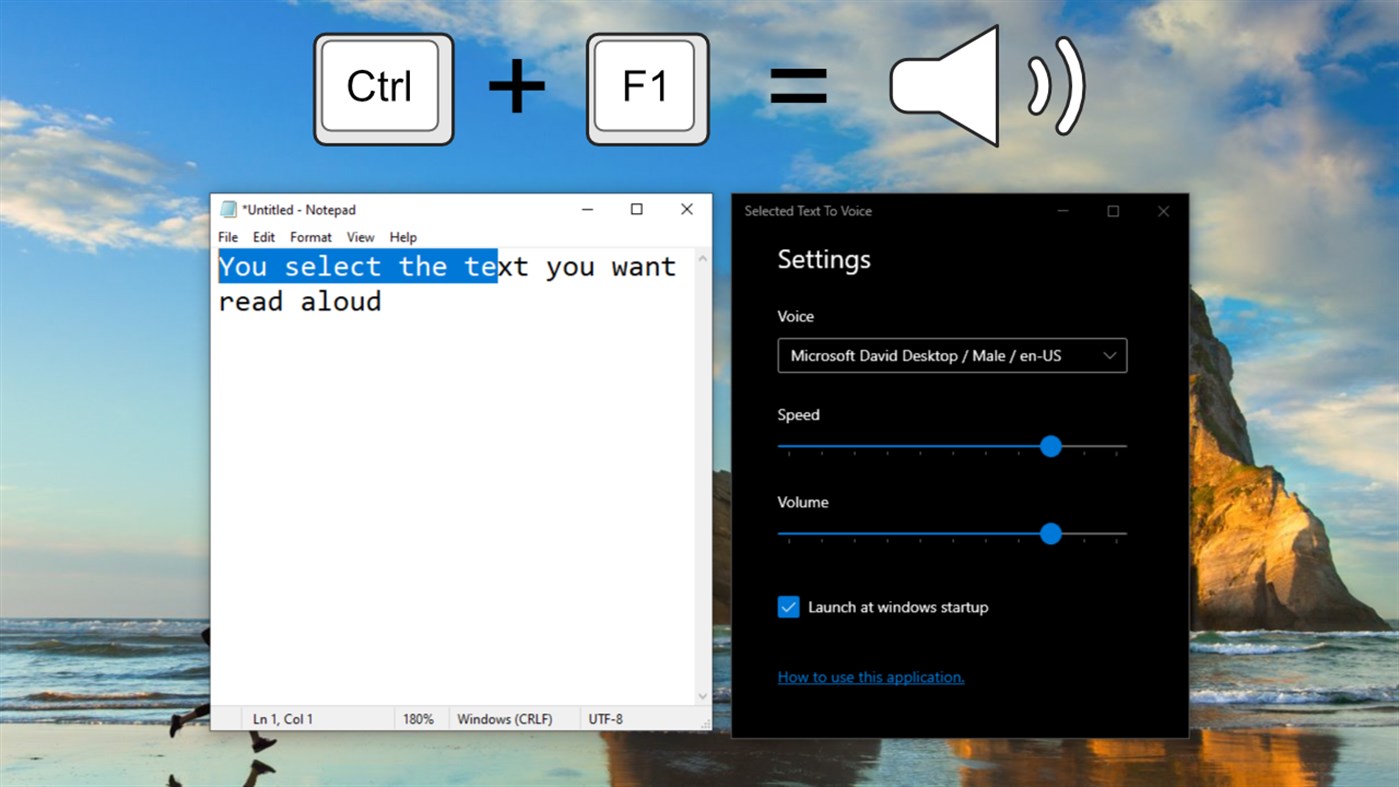Viewport: 1399px width, 787px height.
Task: Adjust the Volume slider handle
Action: click(1050, 534)
